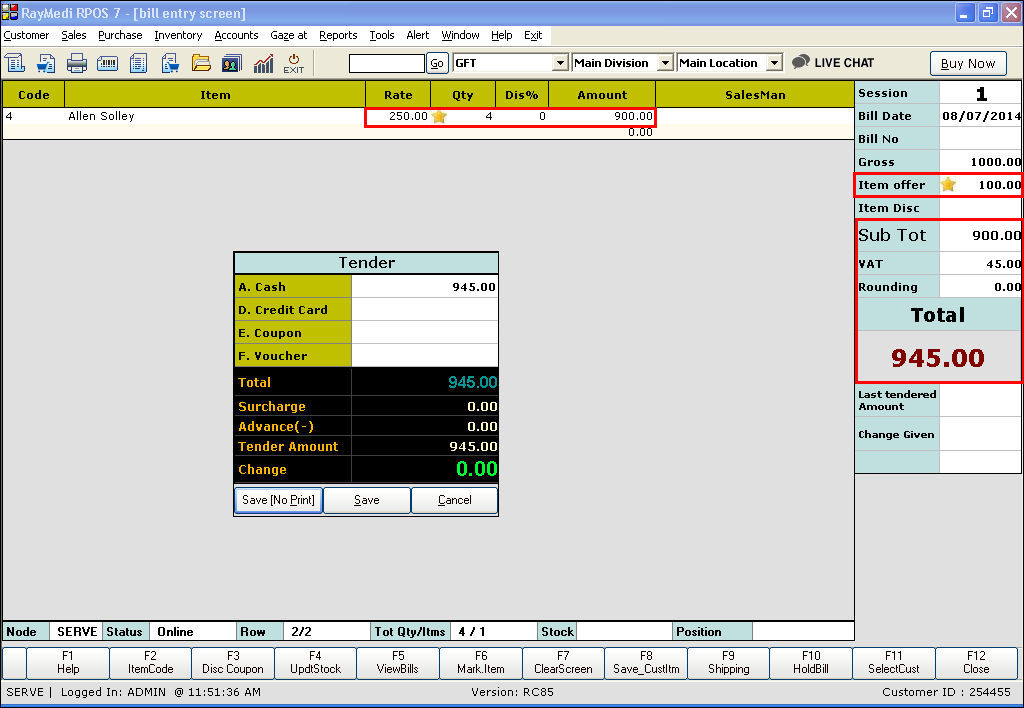The image size is (1024, 708).
Task: Click the Cash amount field in Tender
Action: tap(424, 287)
